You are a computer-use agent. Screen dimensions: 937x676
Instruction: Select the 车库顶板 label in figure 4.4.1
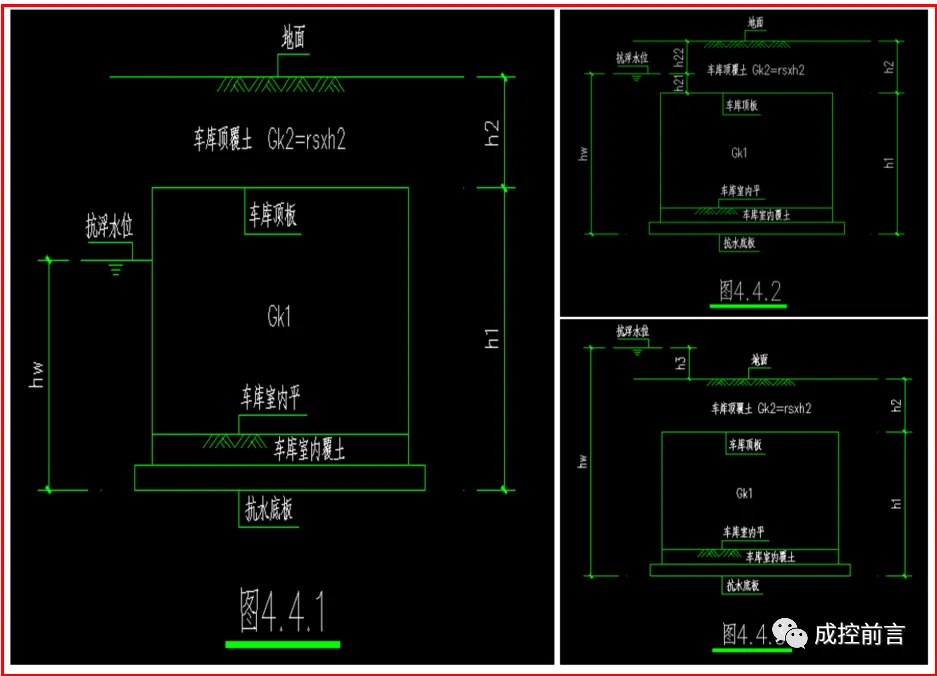272,215
